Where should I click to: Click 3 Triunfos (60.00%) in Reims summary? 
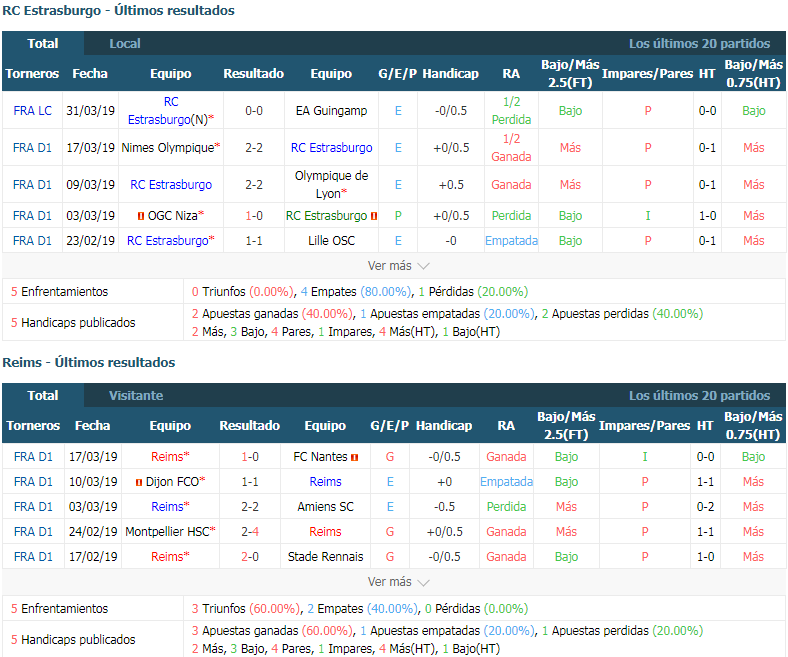[x=246, y=609]
